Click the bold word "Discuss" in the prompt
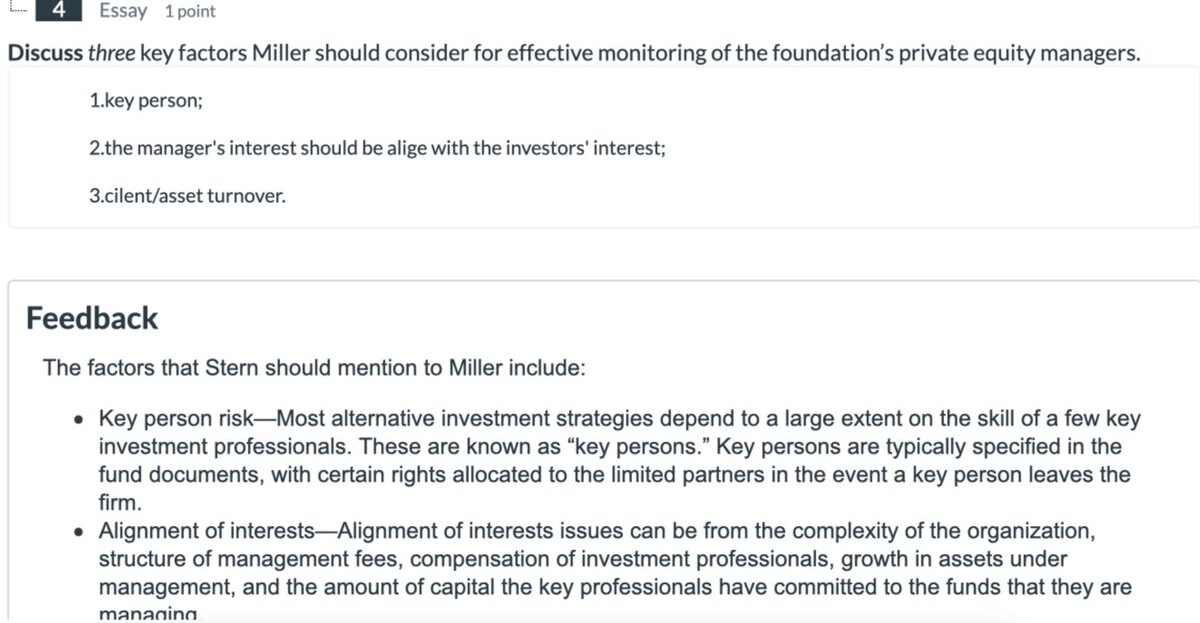This screenshot has height=623, width=1200. [x=45, y=53]
